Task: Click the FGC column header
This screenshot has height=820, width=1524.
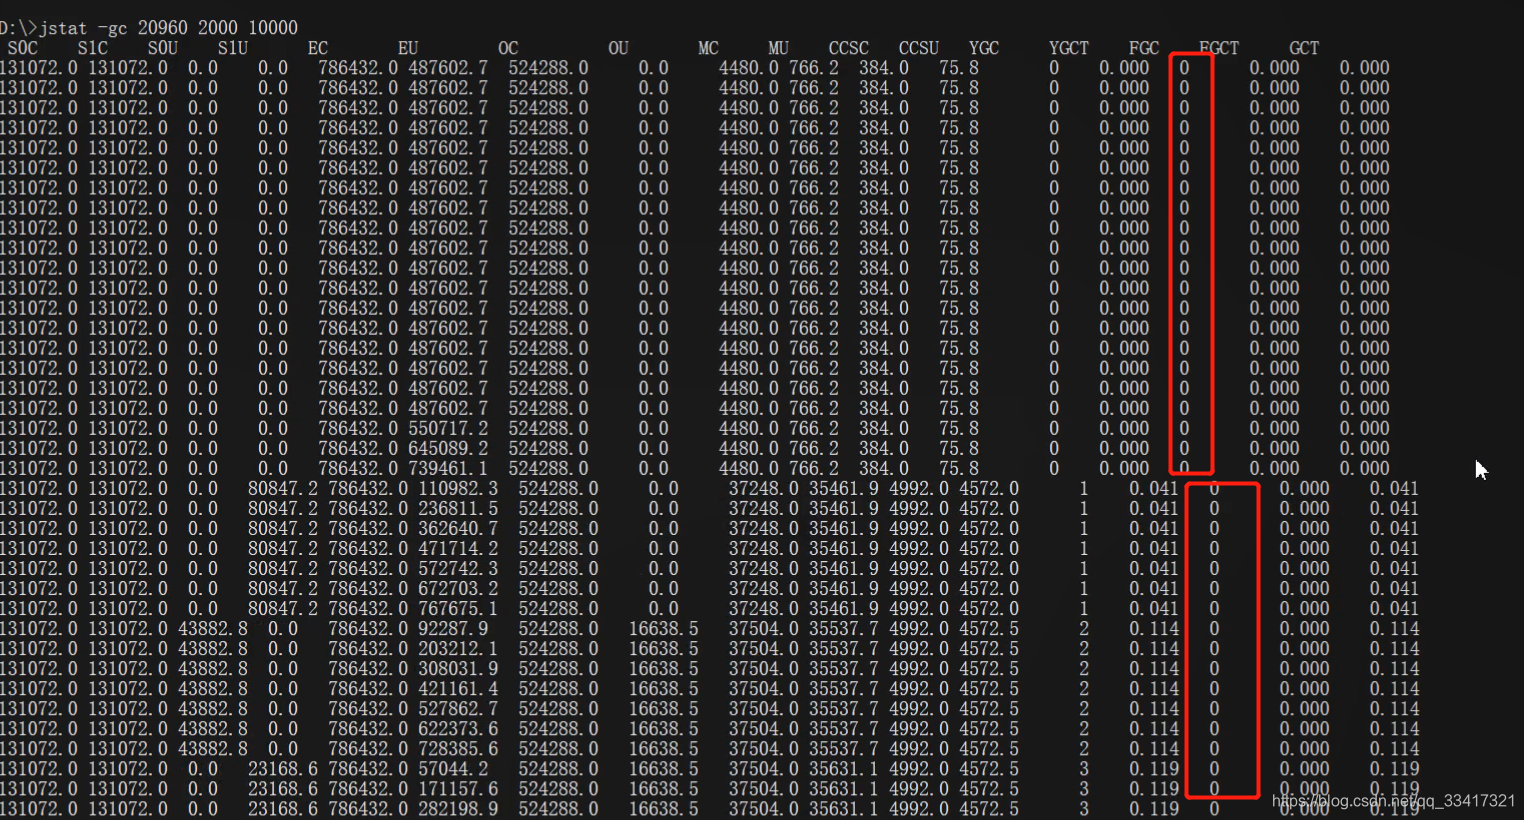Action: [1143, 48]
